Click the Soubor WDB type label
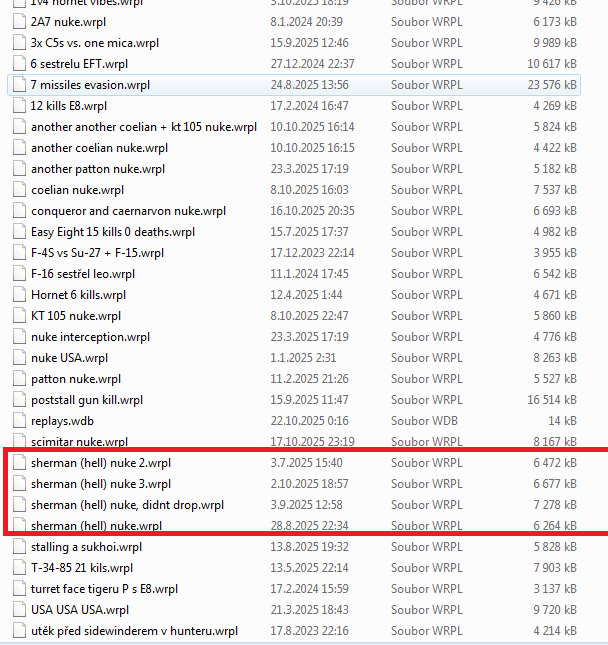Screen dimensions: 608x645 [x=427, y=421]
